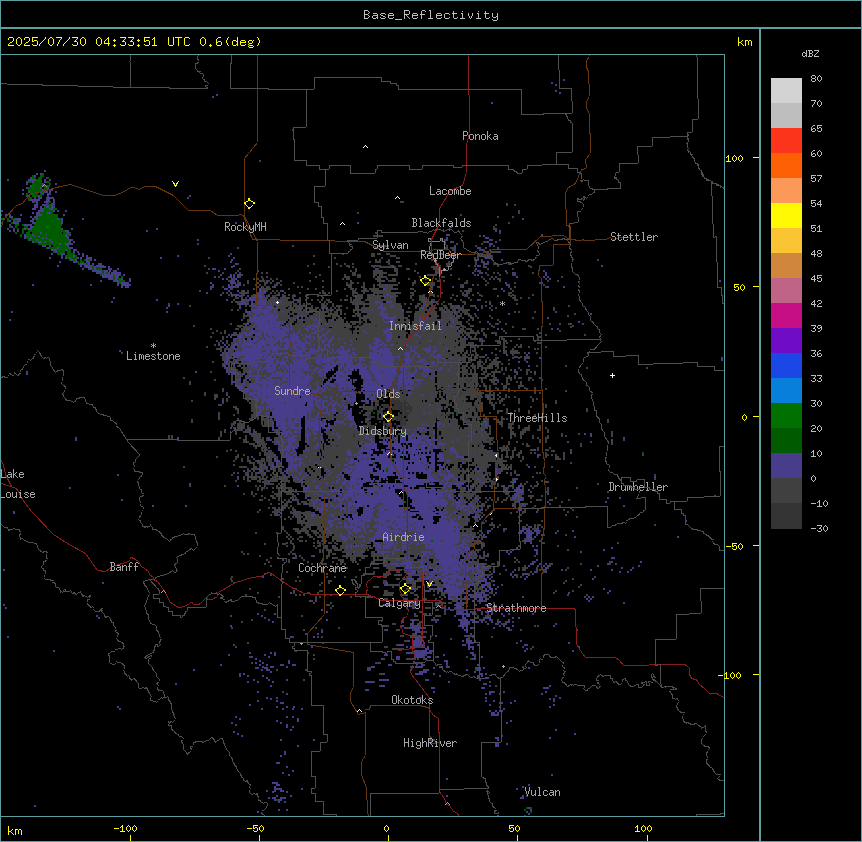Click the Lacombe label
Image resolution: width=862 pixels, height=842 pixels.
450,191
